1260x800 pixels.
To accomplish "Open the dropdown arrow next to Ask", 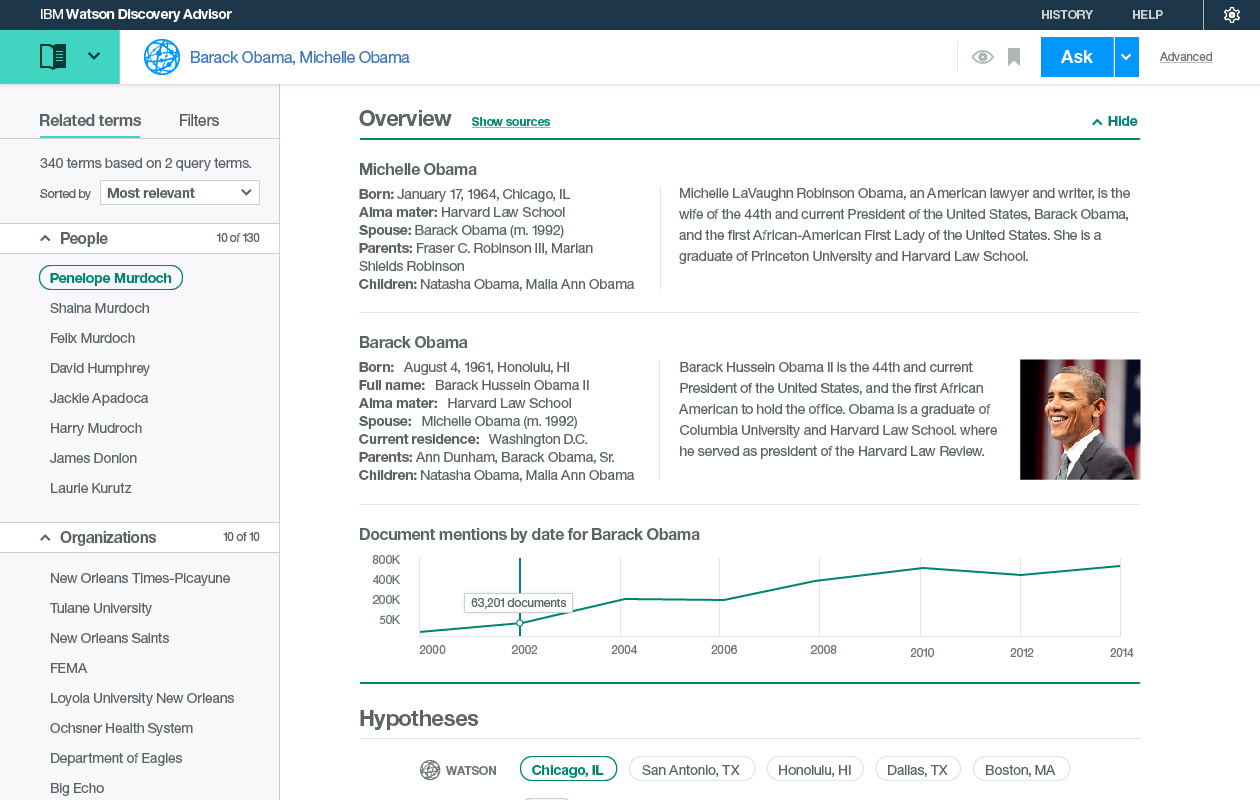I will [1126, 57].
